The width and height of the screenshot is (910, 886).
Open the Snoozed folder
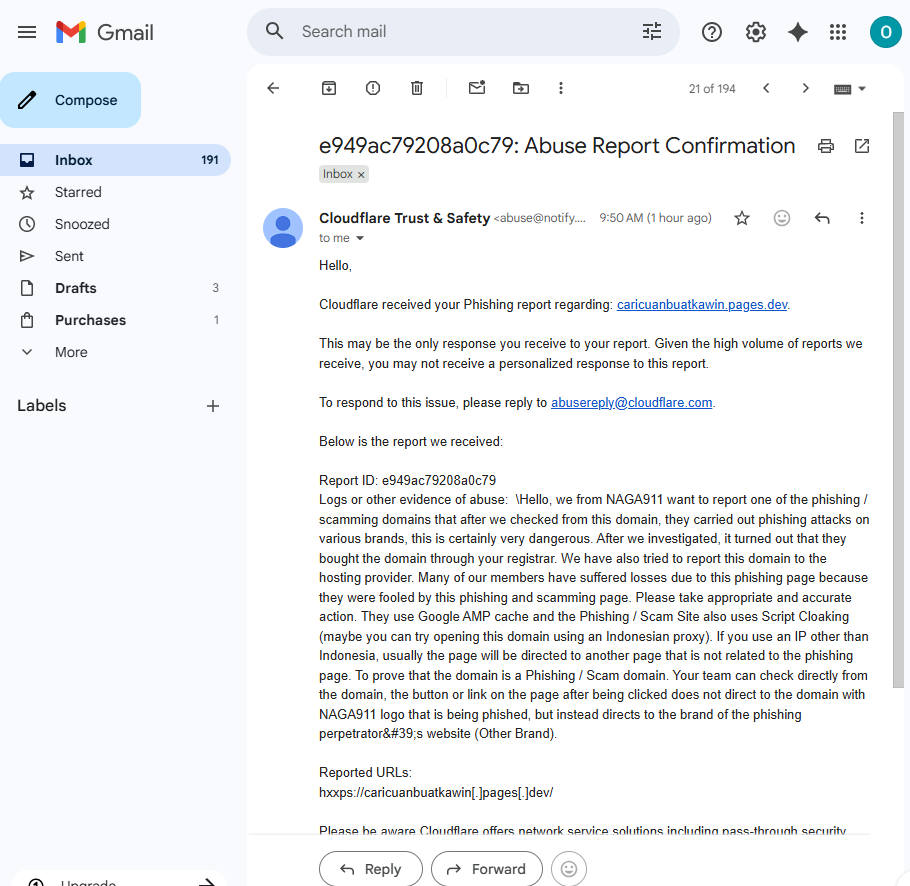click(115, 224)
